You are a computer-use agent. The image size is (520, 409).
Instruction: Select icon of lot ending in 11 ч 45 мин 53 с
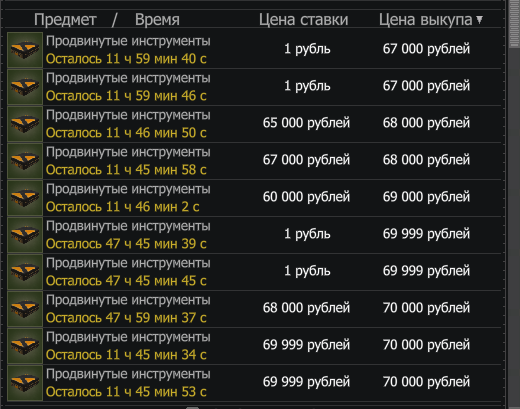pyautogui.click(x=25, y=383)
